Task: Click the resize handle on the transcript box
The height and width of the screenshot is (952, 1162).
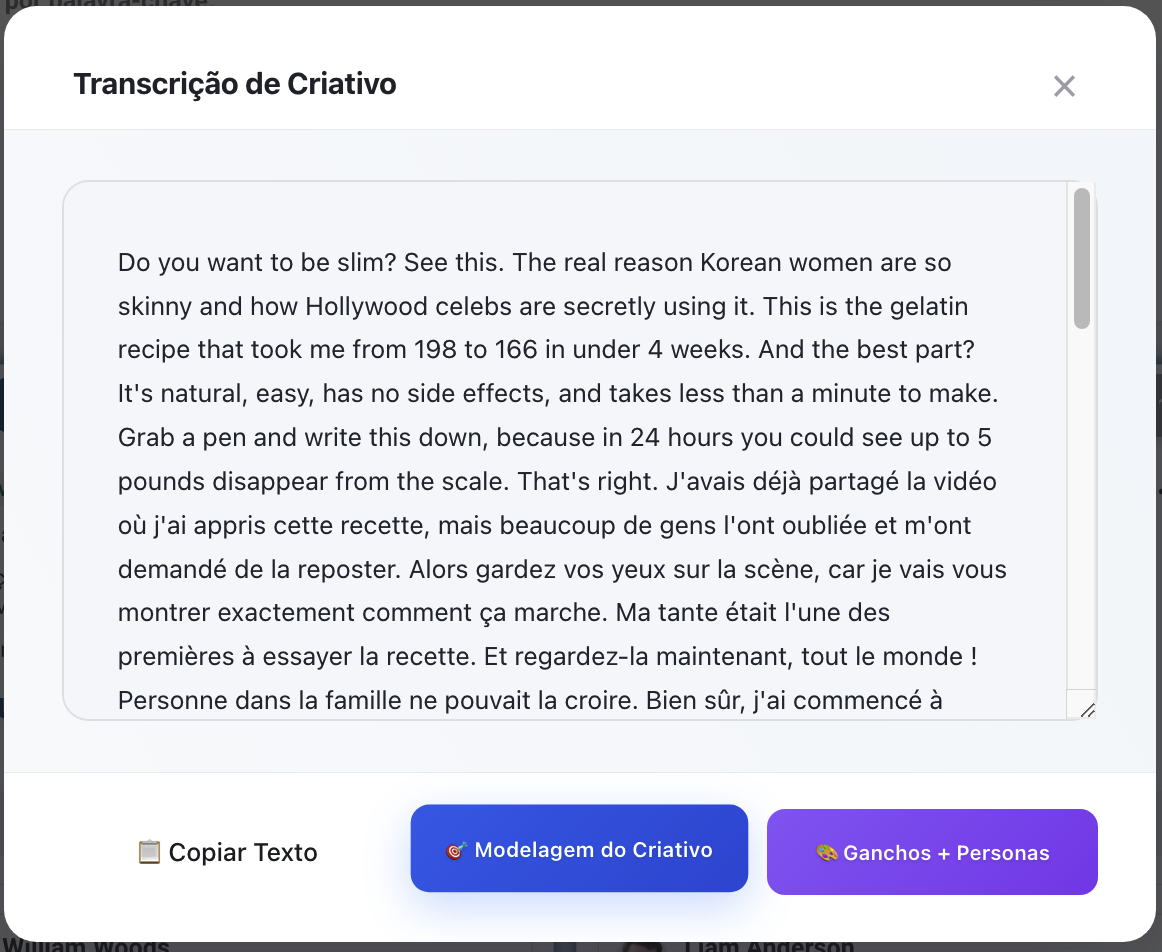Action: coord(1089,712)
